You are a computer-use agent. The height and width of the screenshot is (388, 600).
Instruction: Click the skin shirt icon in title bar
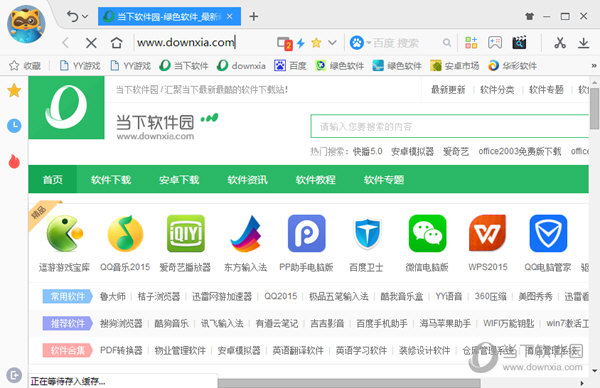pyautogui.click(x=529, y=16)
